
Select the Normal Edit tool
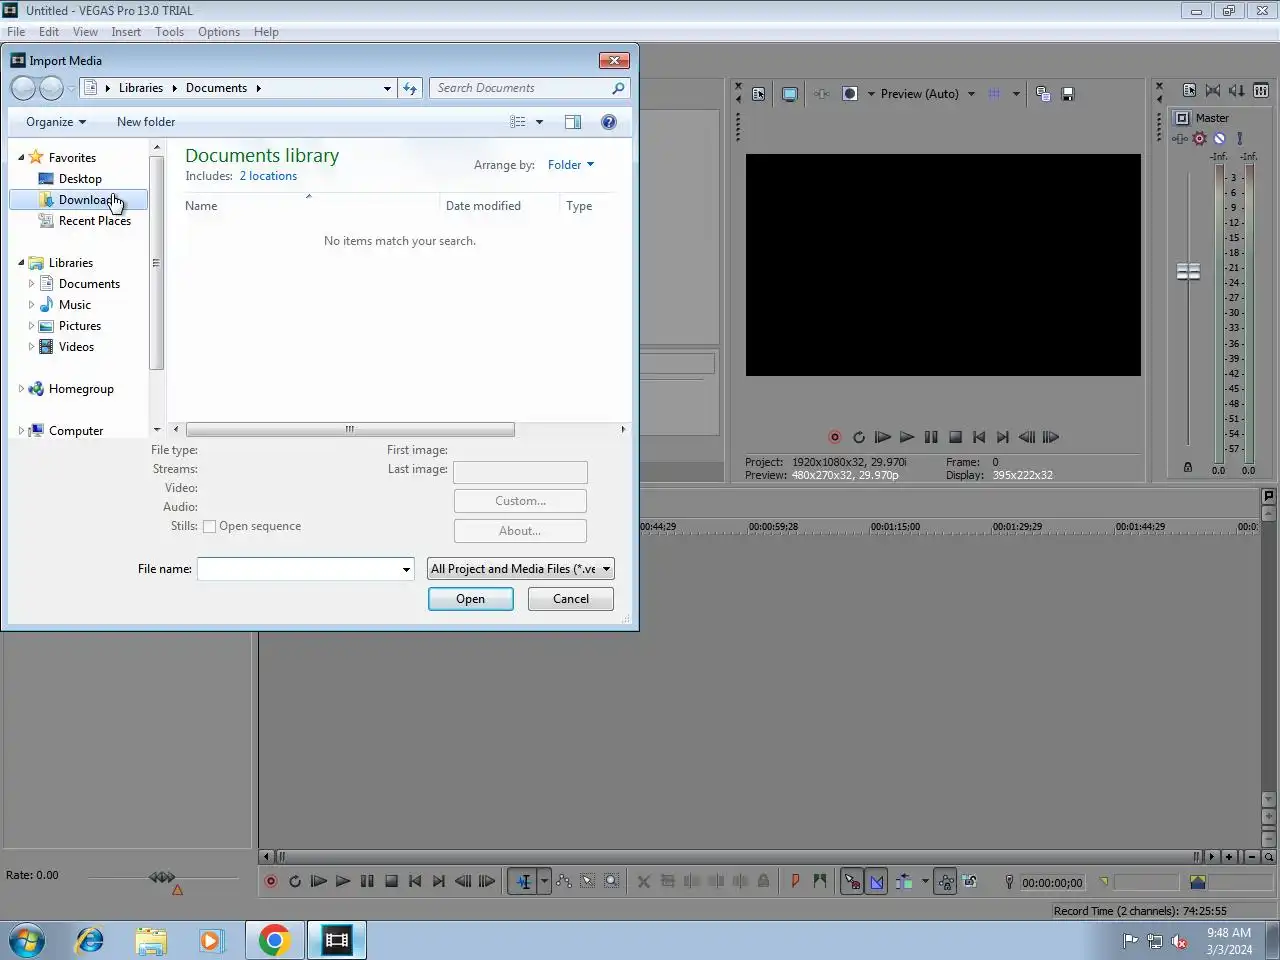(x=523, y=882)
